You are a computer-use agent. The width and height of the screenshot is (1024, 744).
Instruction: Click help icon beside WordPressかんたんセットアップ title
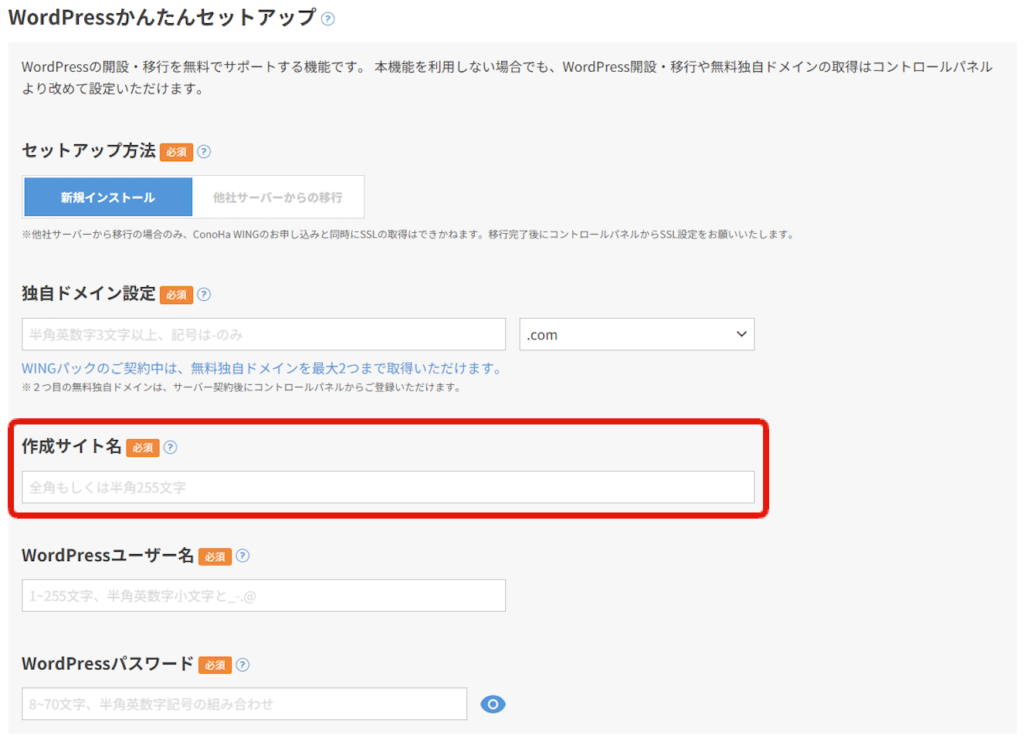coord(328,19)
